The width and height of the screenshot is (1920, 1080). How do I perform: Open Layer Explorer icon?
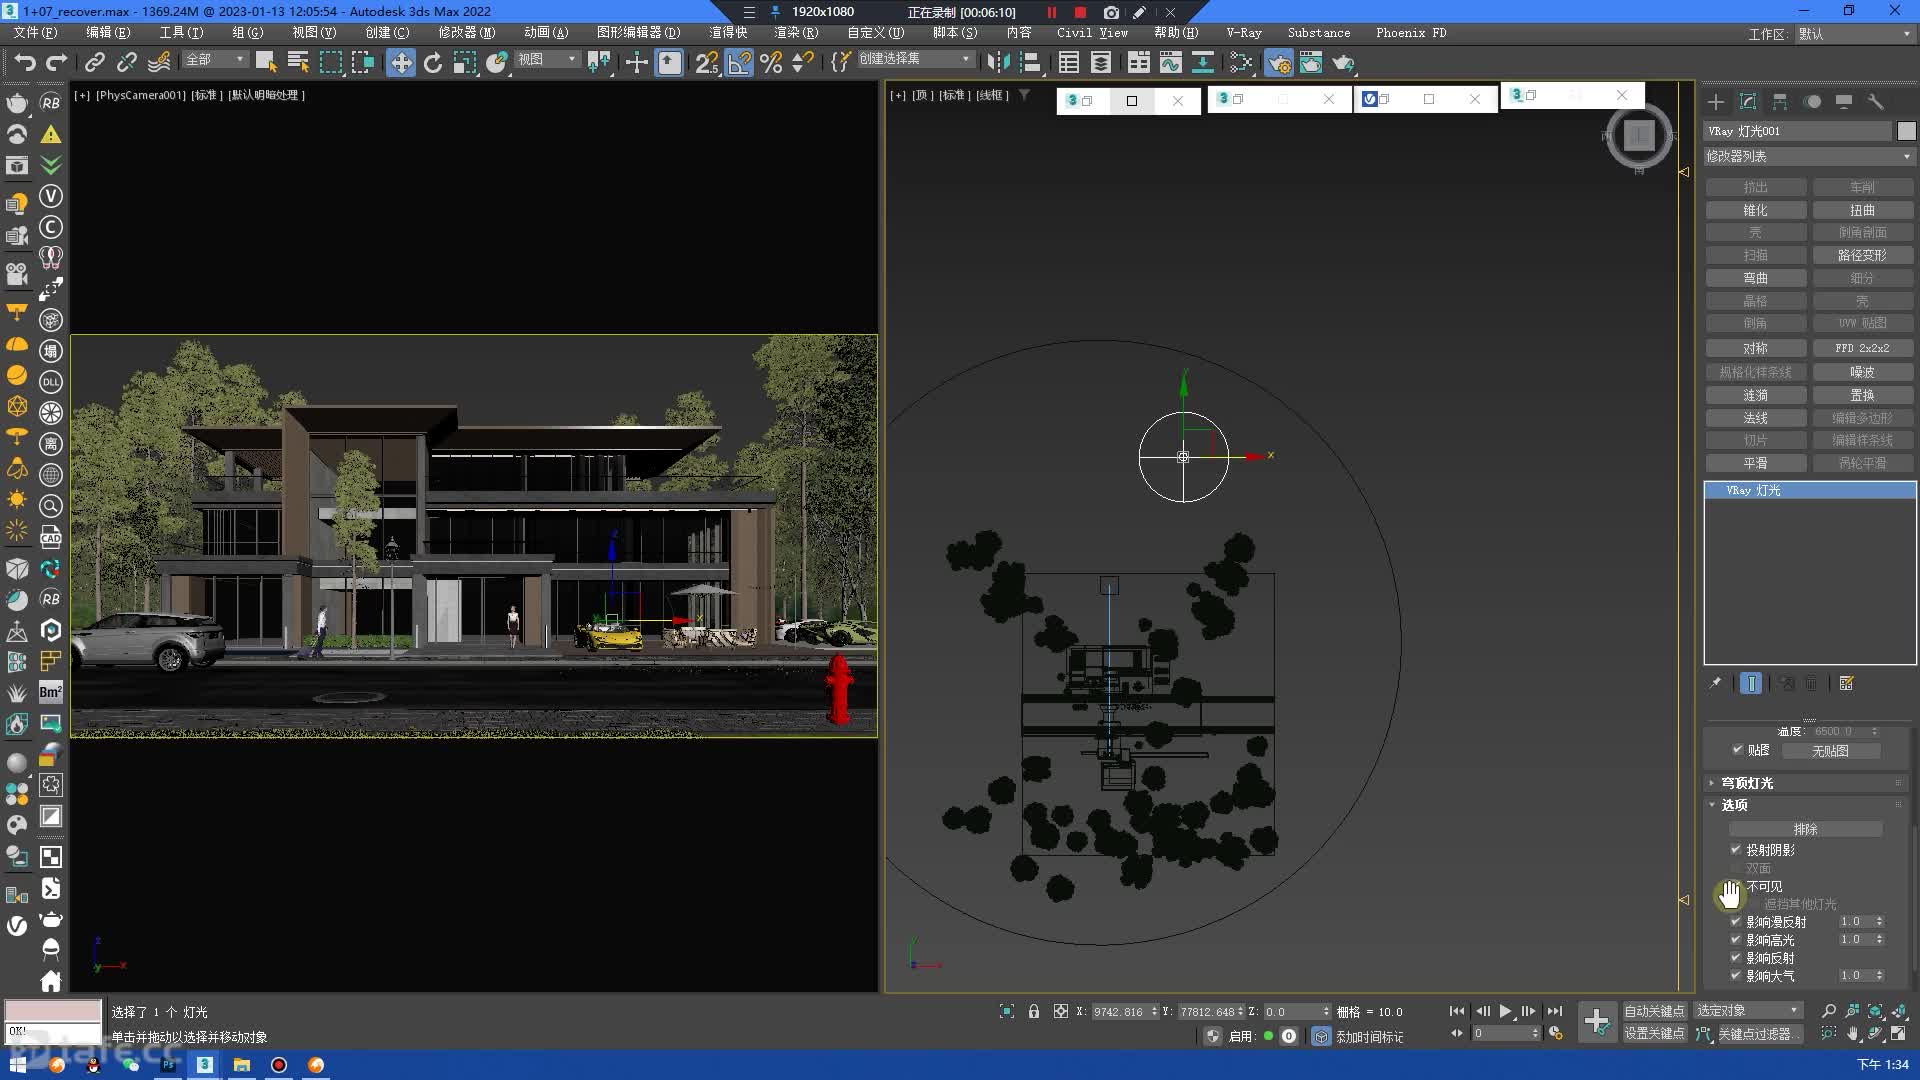[x=1101, y=62]
